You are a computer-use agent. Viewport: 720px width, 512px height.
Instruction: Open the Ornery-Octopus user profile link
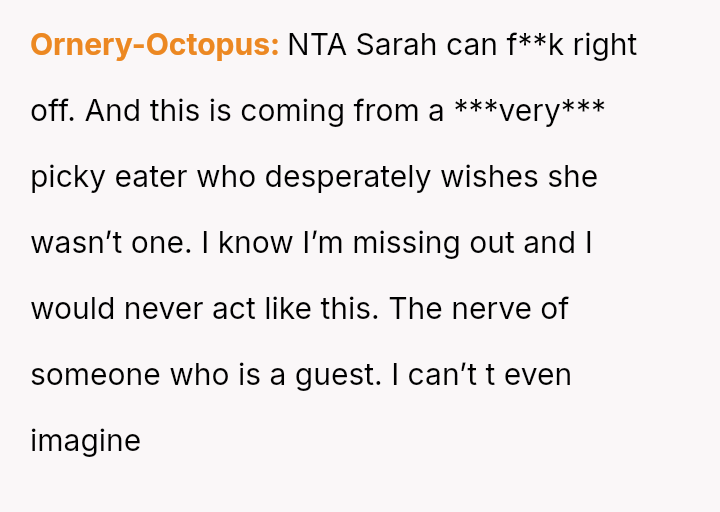154,45
